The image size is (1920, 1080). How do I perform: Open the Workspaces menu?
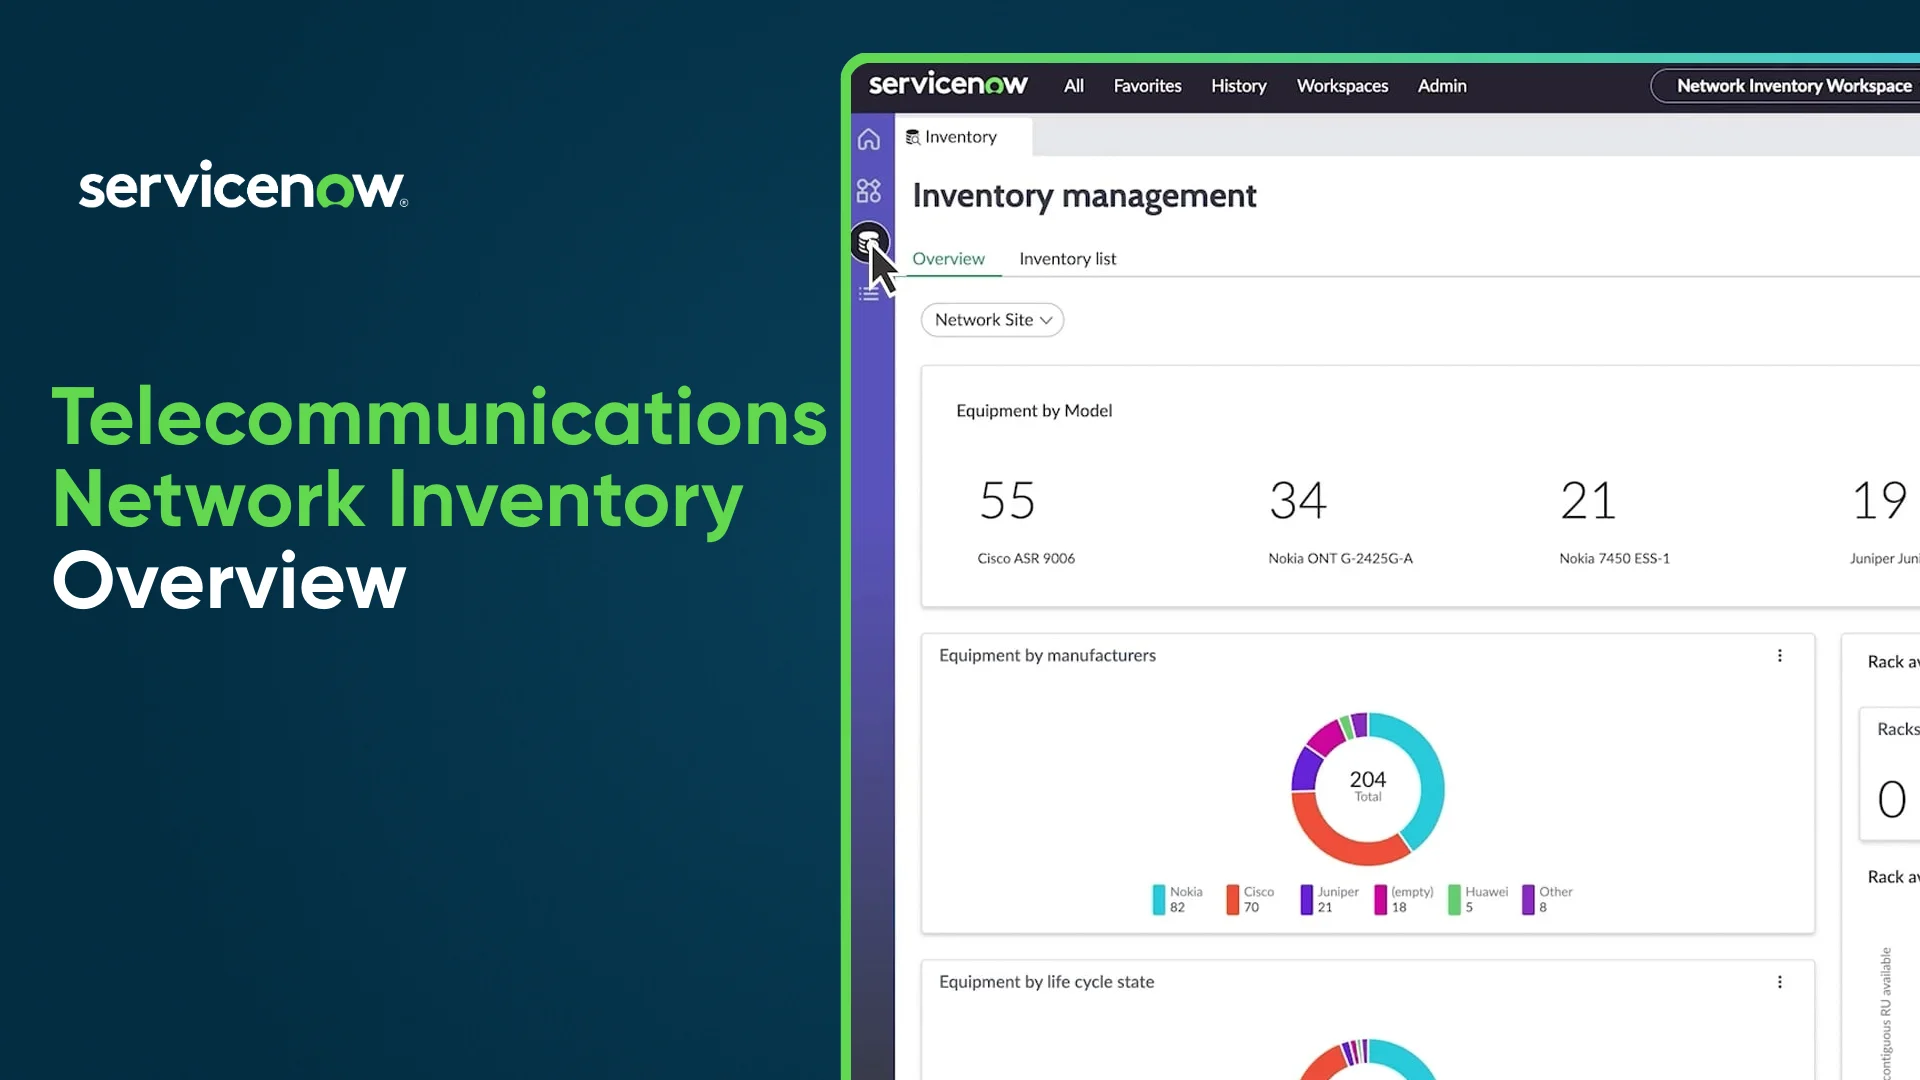pos(1342,86)
